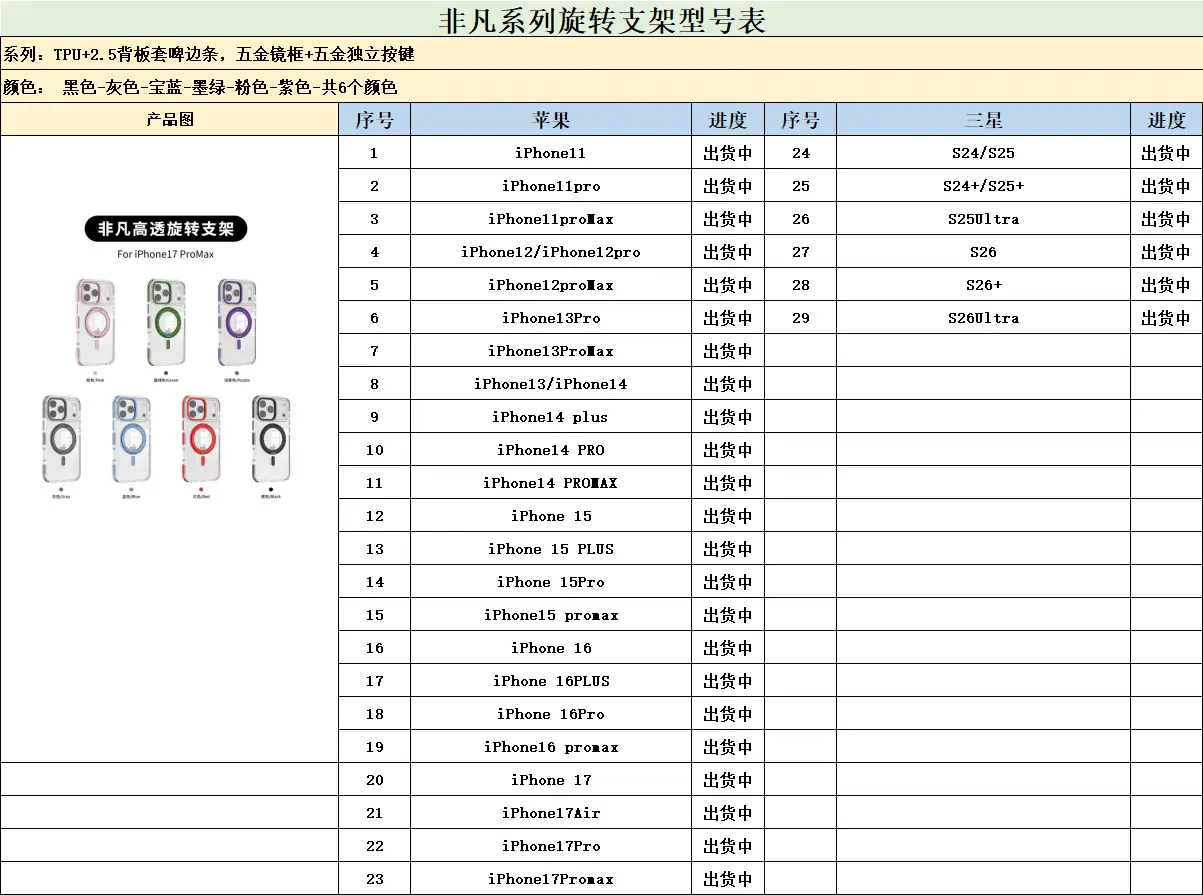Select the 三星 column header
The height and width of the screenshot is (895, 1203).
pyautogui.click(x=983, y=120)
